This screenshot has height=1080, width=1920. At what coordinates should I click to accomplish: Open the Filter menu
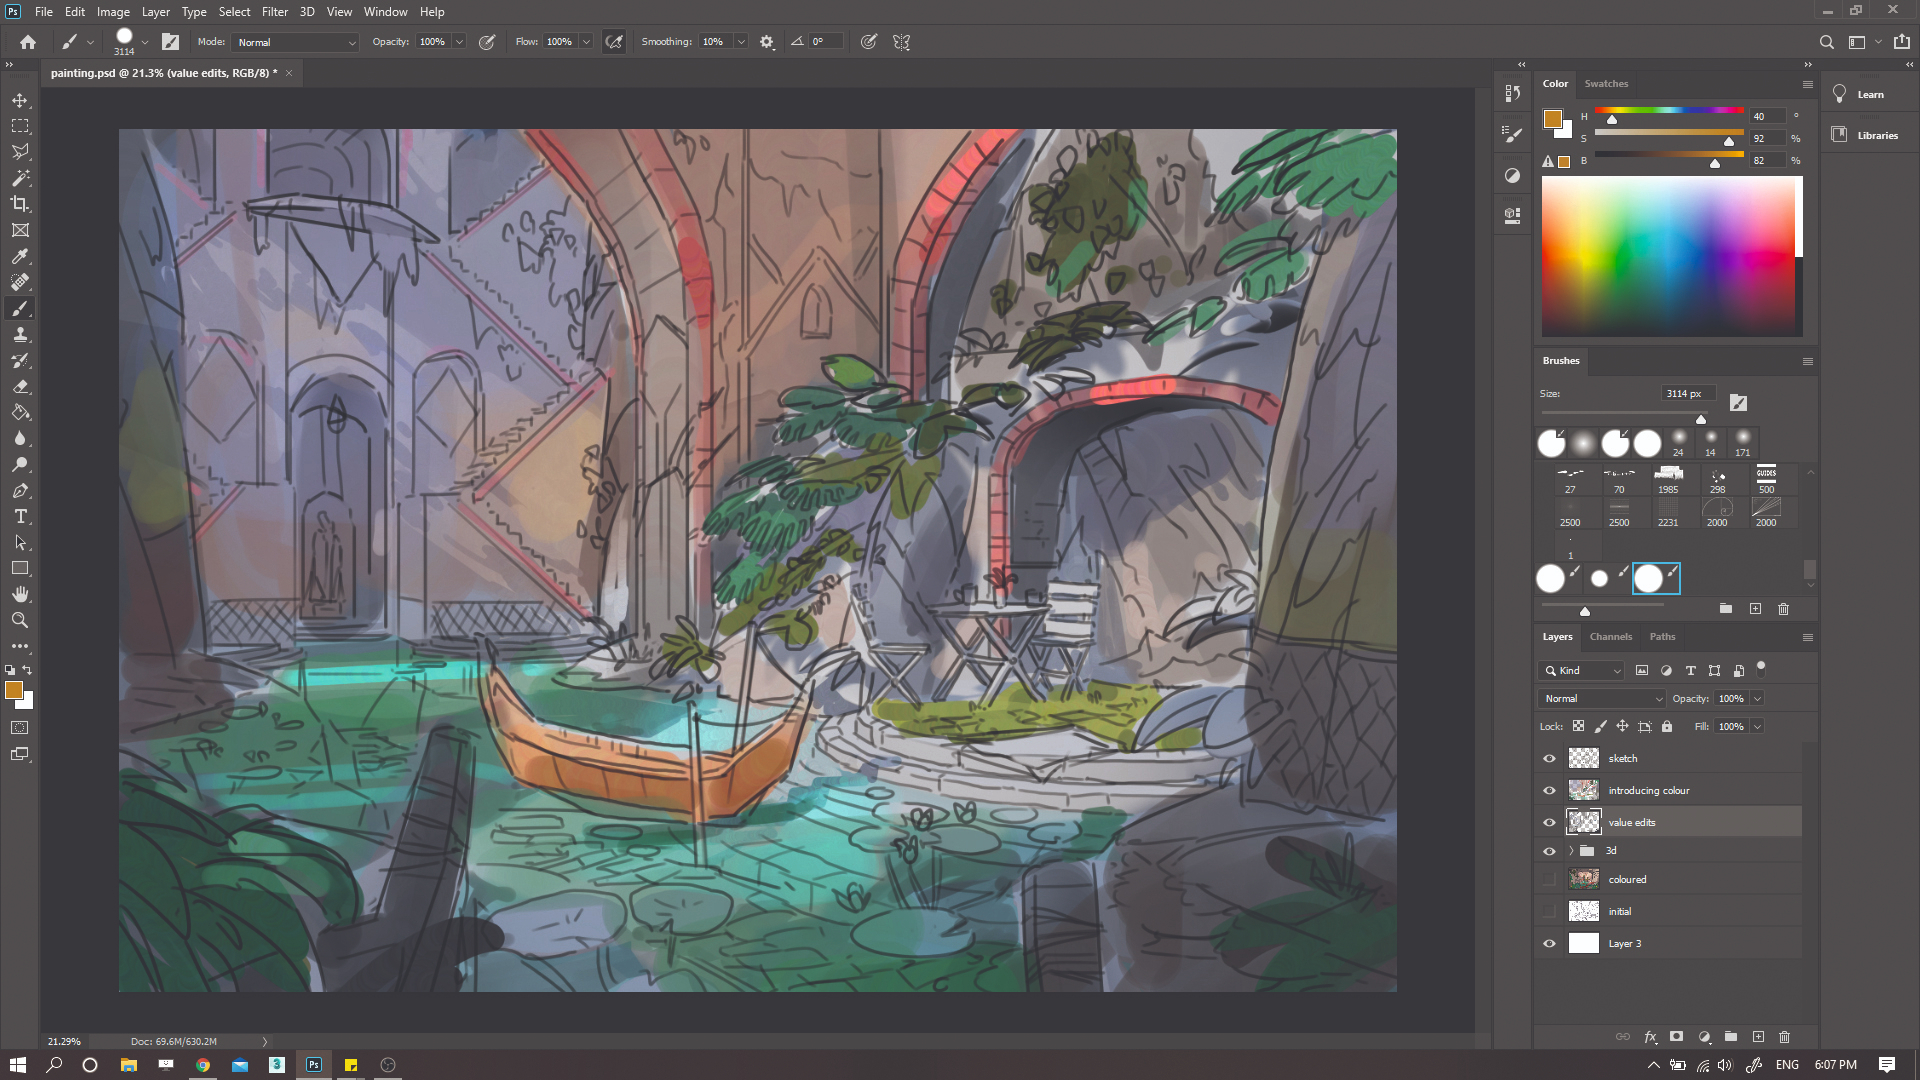pyautogui.click(x=275, y=12)
